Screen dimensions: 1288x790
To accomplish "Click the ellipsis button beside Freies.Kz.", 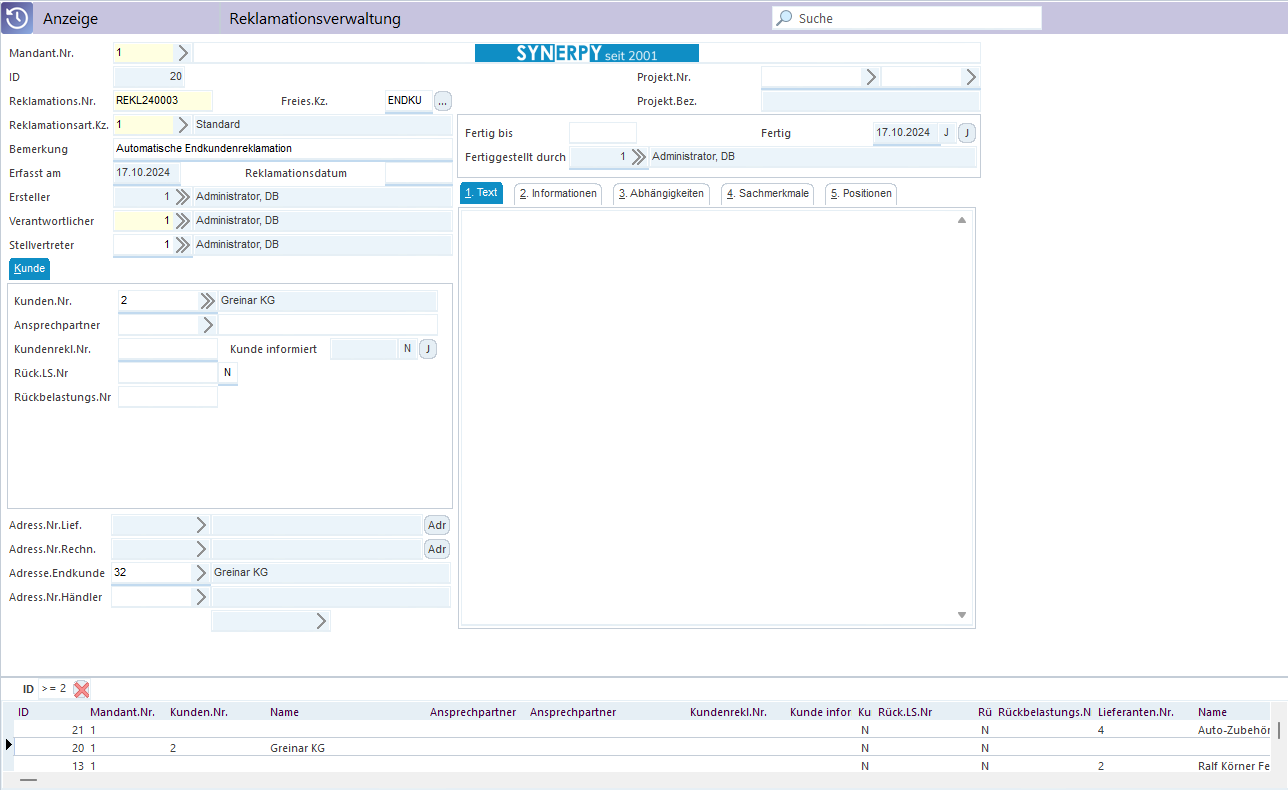I will [443, 101].
